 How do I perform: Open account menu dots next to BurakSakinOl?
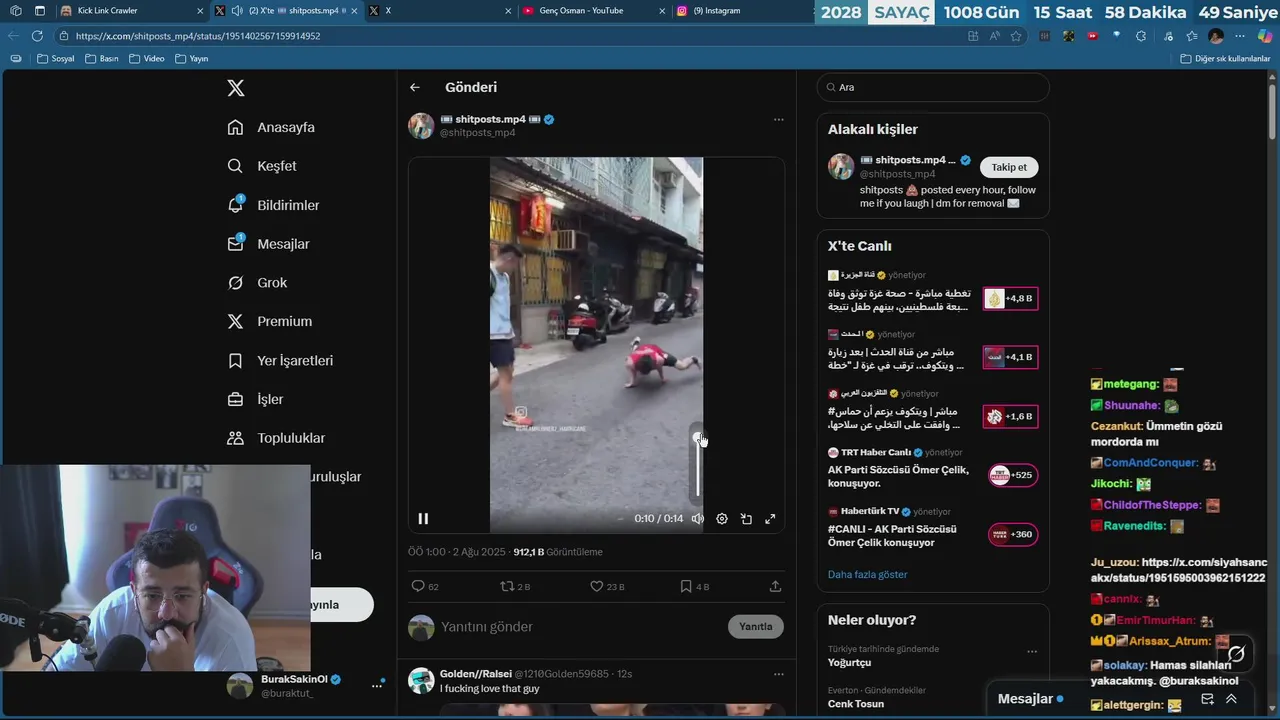377,685
